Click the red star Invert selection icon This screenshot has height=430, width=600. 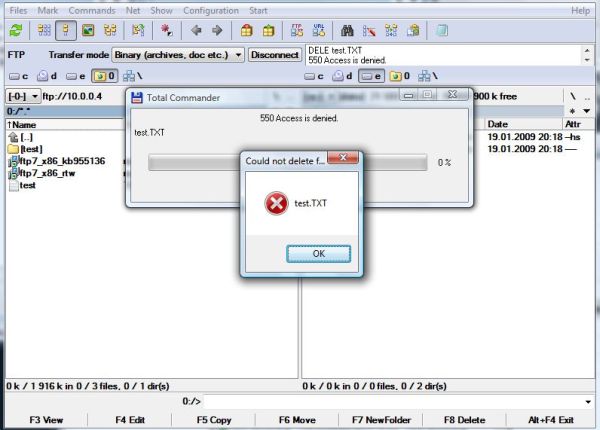[166, 30]
